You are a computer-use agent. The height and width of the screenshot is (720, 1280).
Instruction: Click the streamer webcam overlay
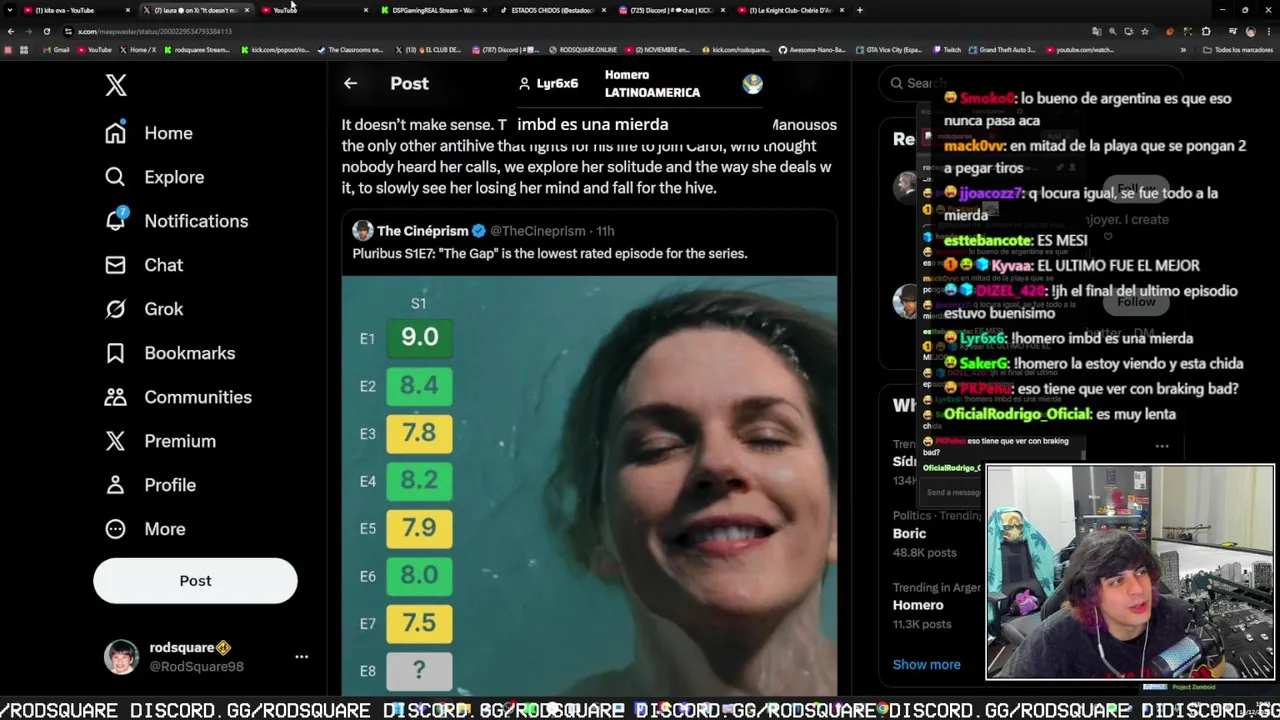[x=1130, y=572]
